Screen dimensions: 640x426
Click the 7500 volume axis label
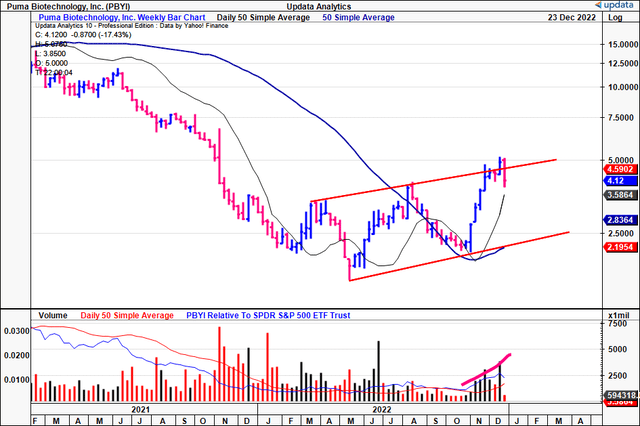coord(617,324)
